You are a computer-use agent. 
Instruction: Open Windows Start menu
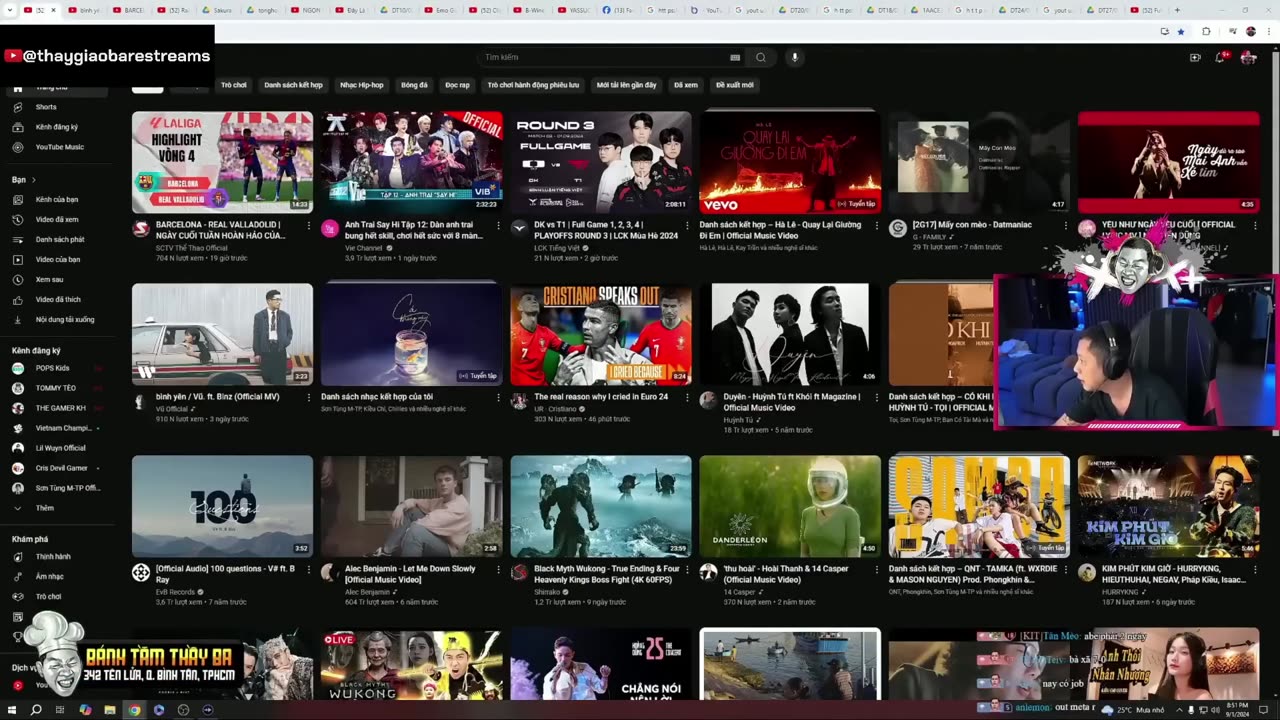point(12,710)
